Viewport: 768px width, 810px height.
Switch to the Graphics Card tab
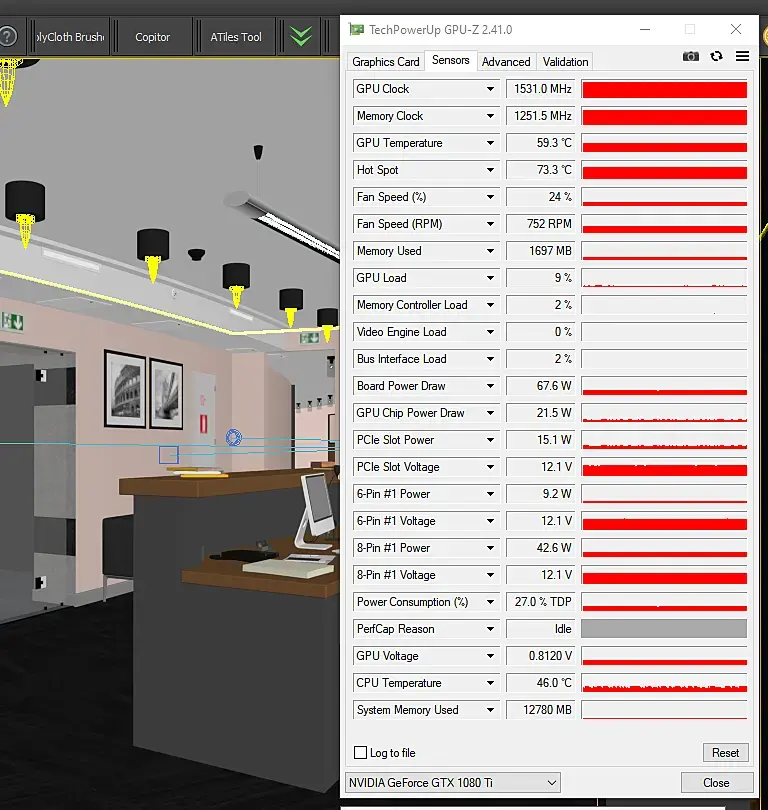pos(386,61)
